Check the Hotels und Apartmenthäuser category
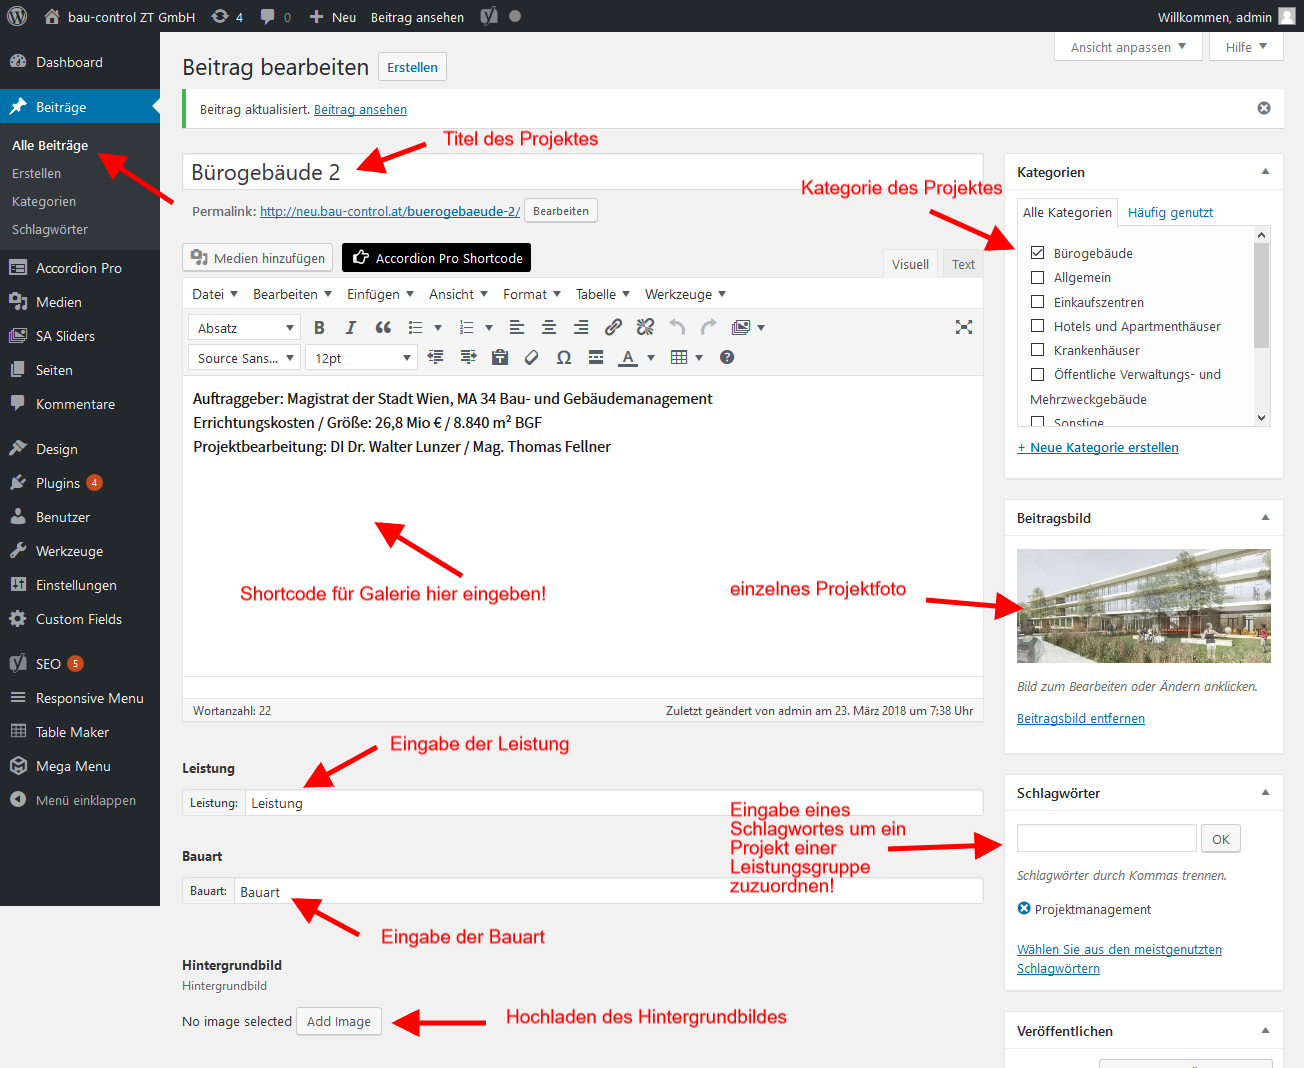1304x1068 pixels. [x=1037, y=325]
